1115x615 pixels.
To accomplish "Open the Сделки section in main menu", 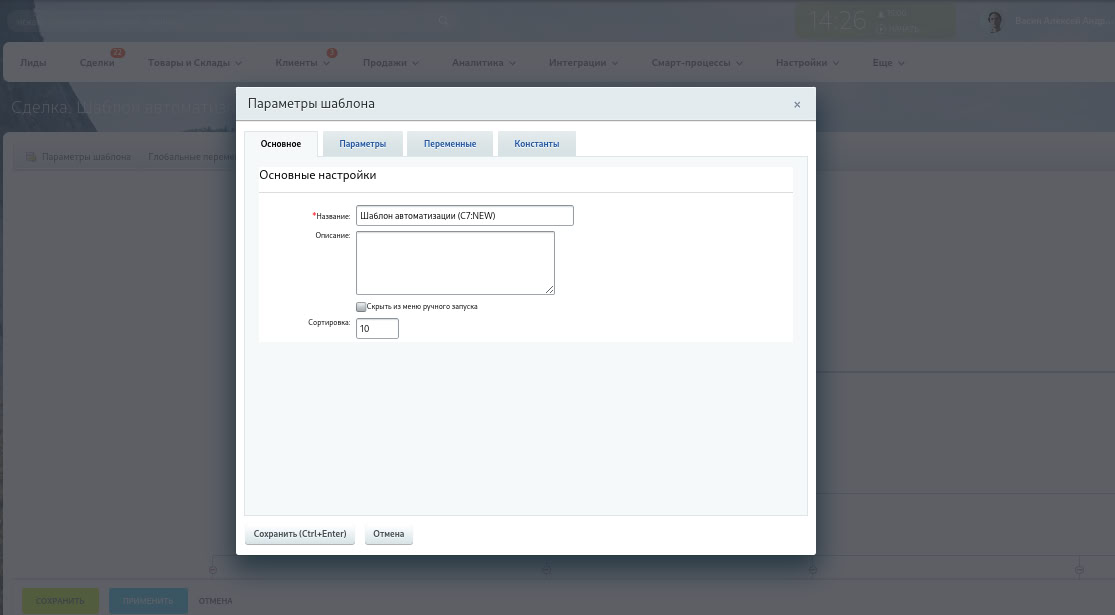I will [x=97, y=63].
